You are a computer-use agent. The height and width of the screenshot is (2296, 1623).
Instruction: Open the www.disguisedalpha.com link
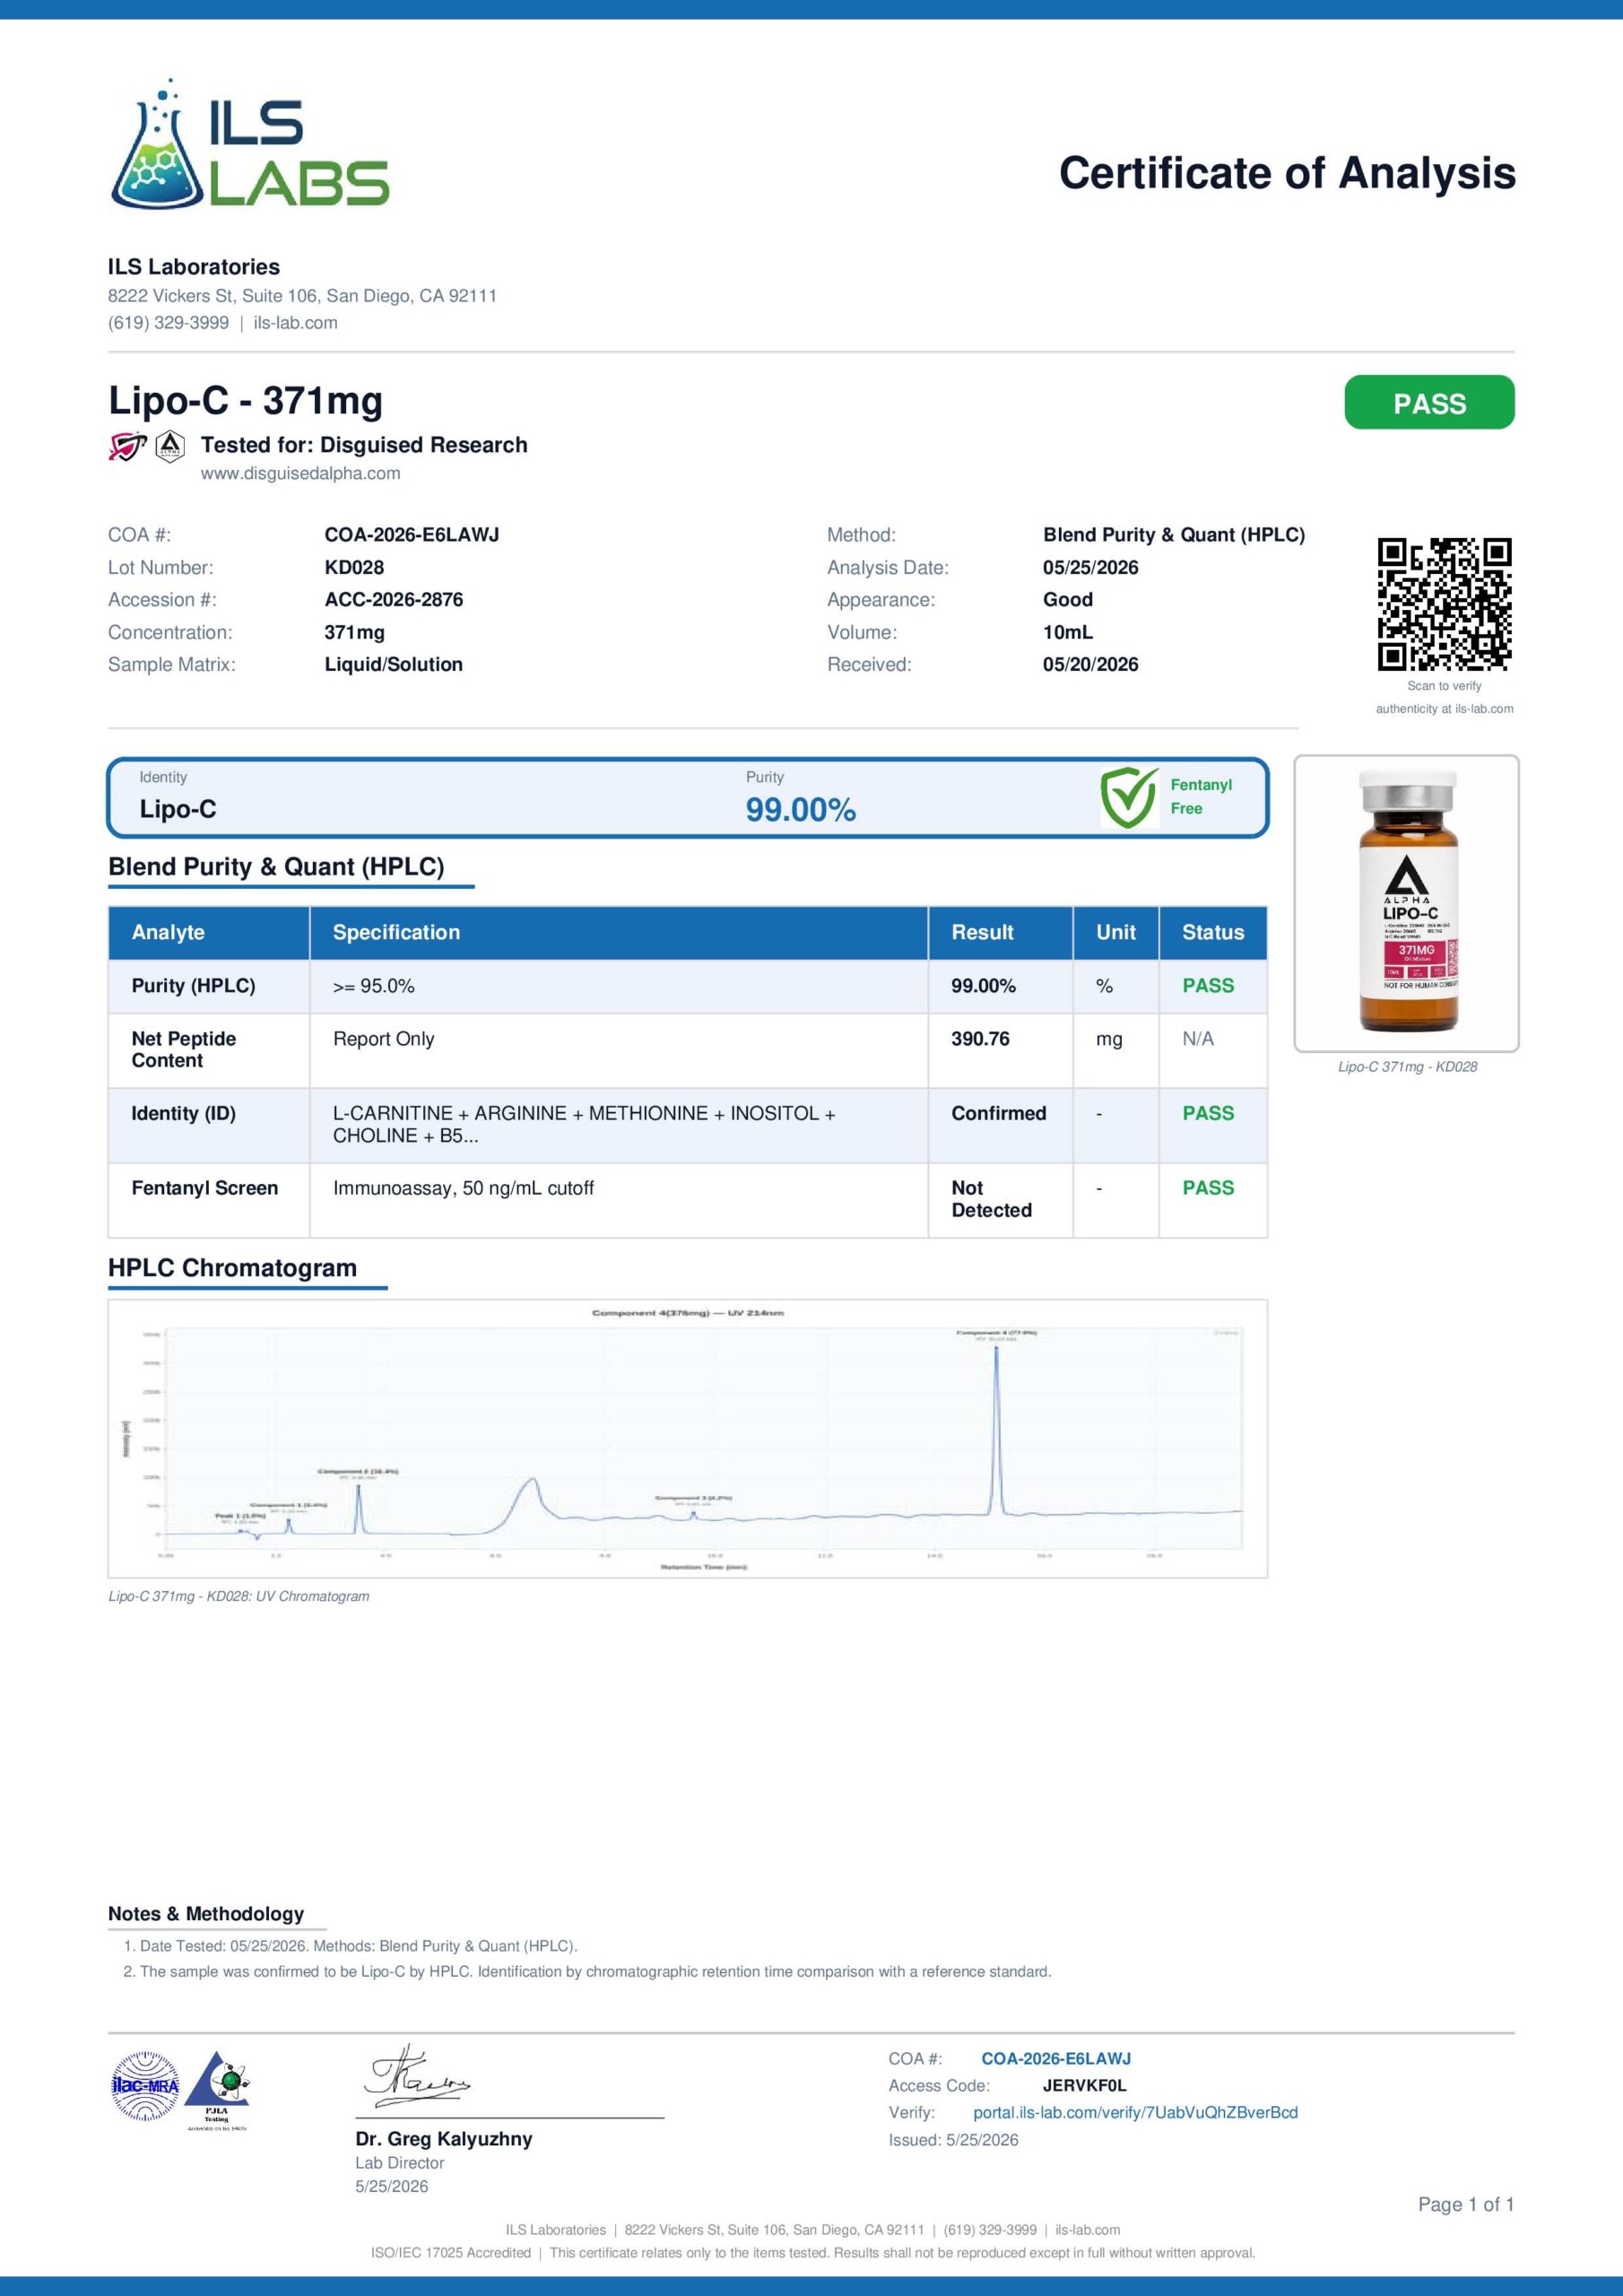[300, 473]
